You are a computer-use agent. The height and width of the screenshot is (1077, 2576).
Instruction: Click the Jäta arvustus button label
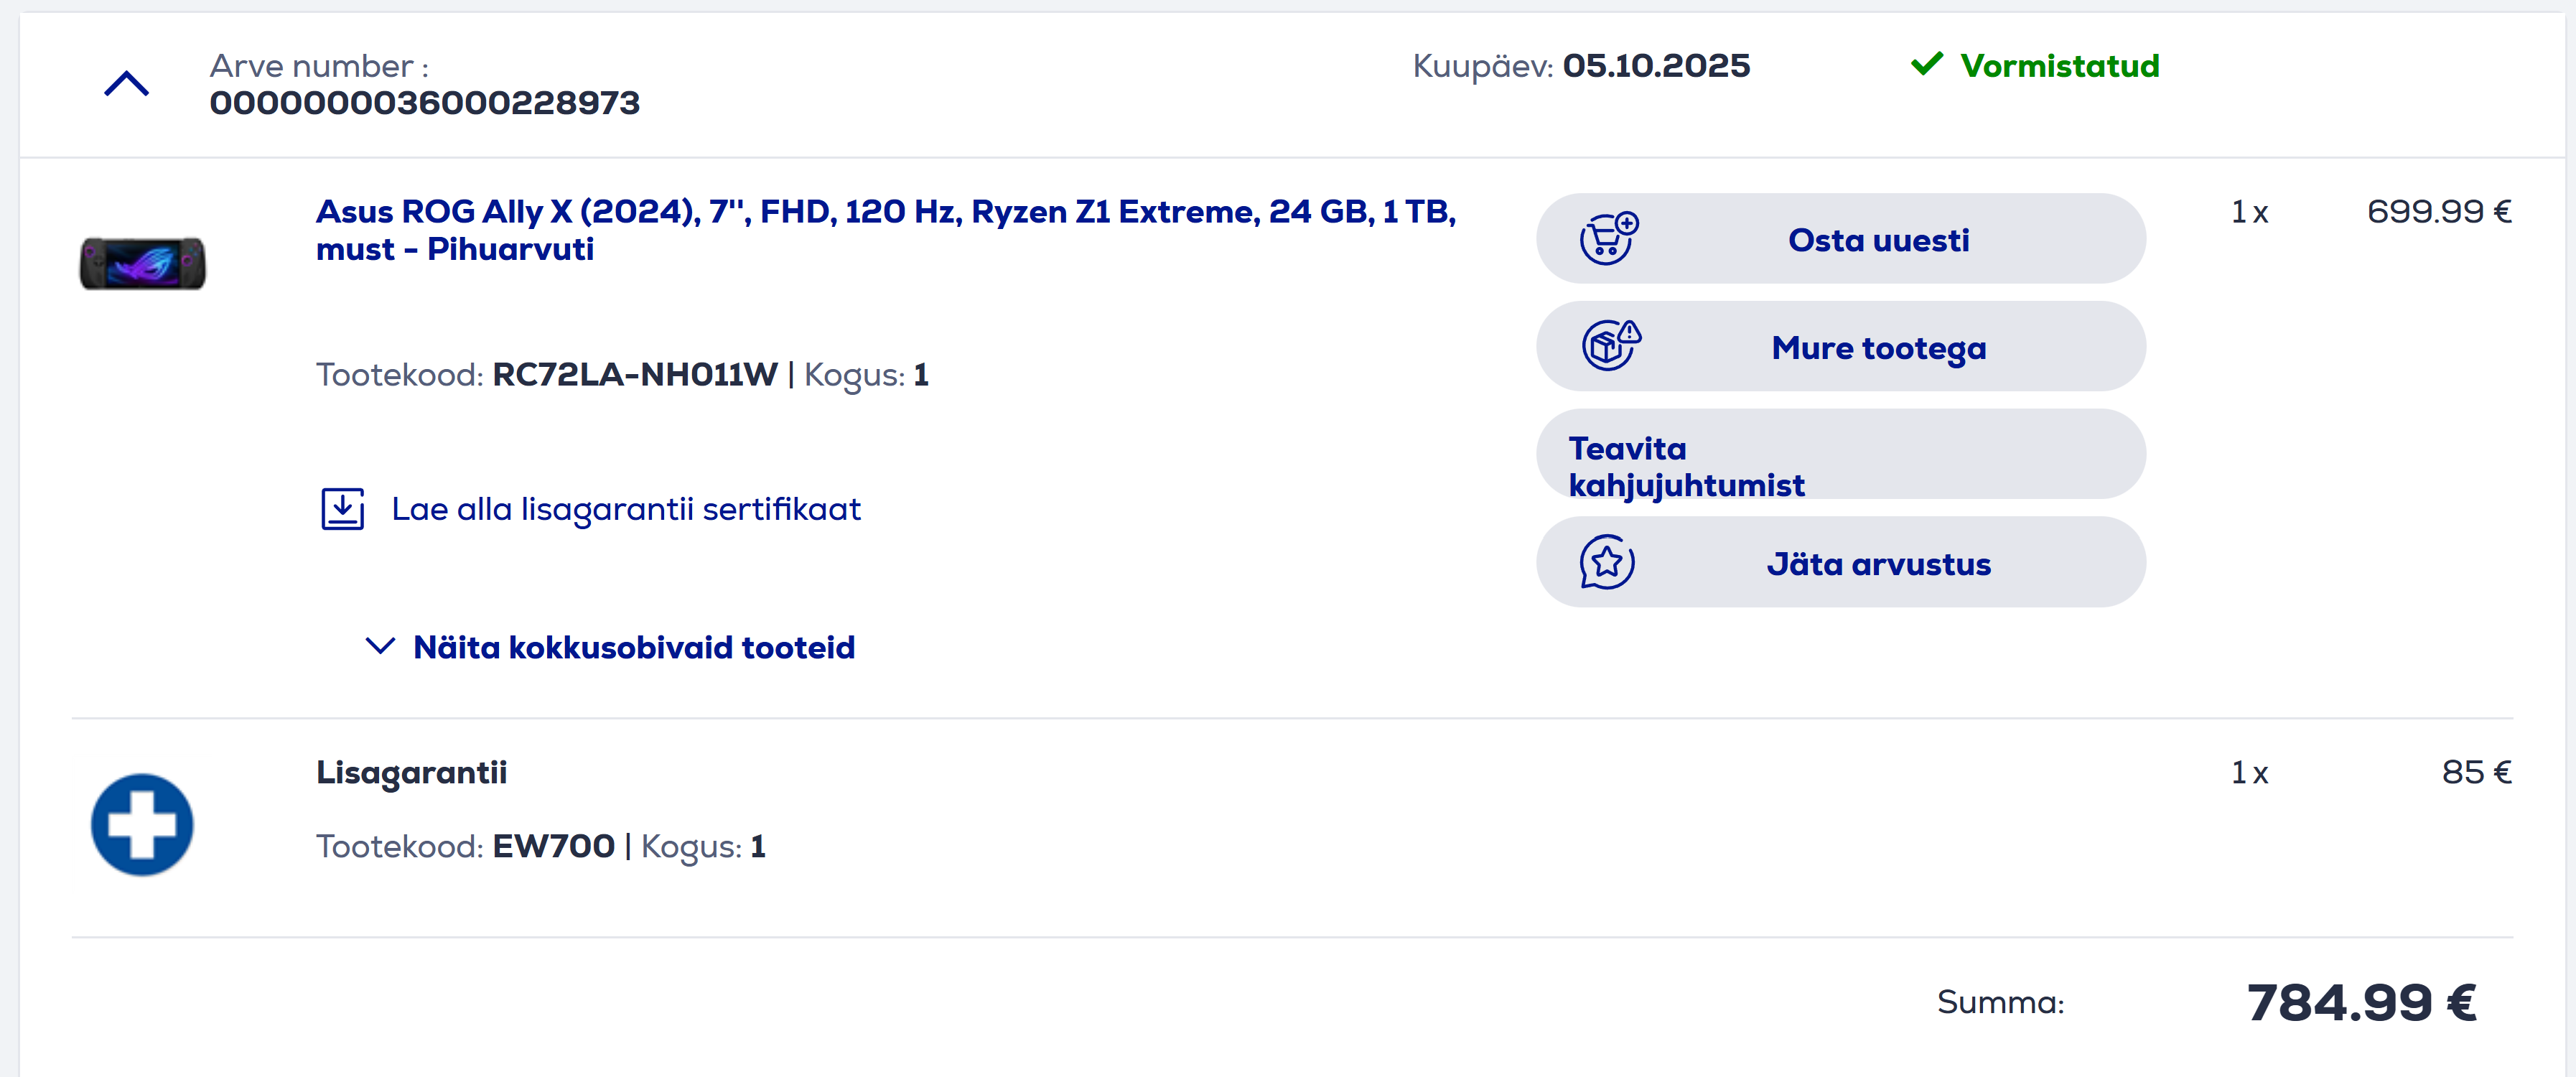point(1878,564)
